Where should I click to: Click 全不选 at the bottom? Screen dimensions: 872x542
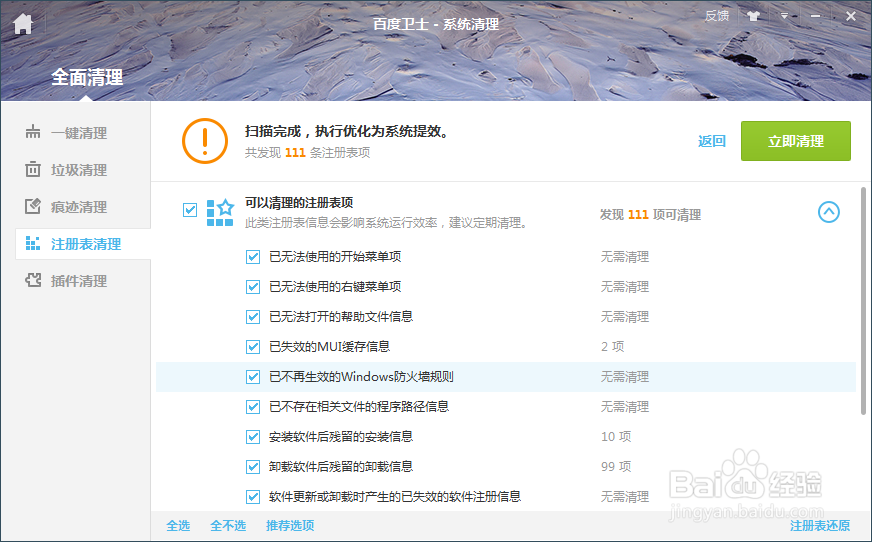(x=228, y=525)
